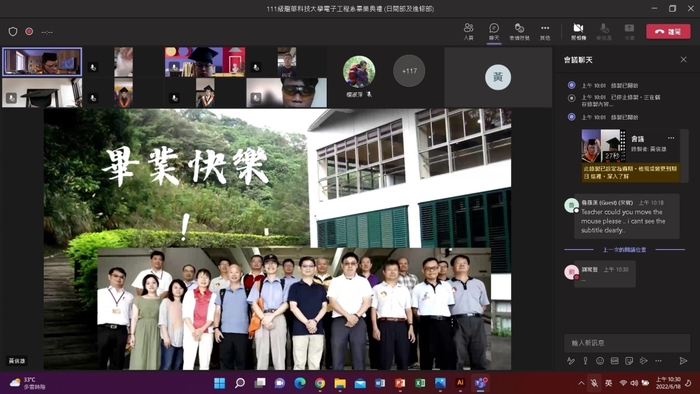Click the shield security icon

click(x=13, y=32)
